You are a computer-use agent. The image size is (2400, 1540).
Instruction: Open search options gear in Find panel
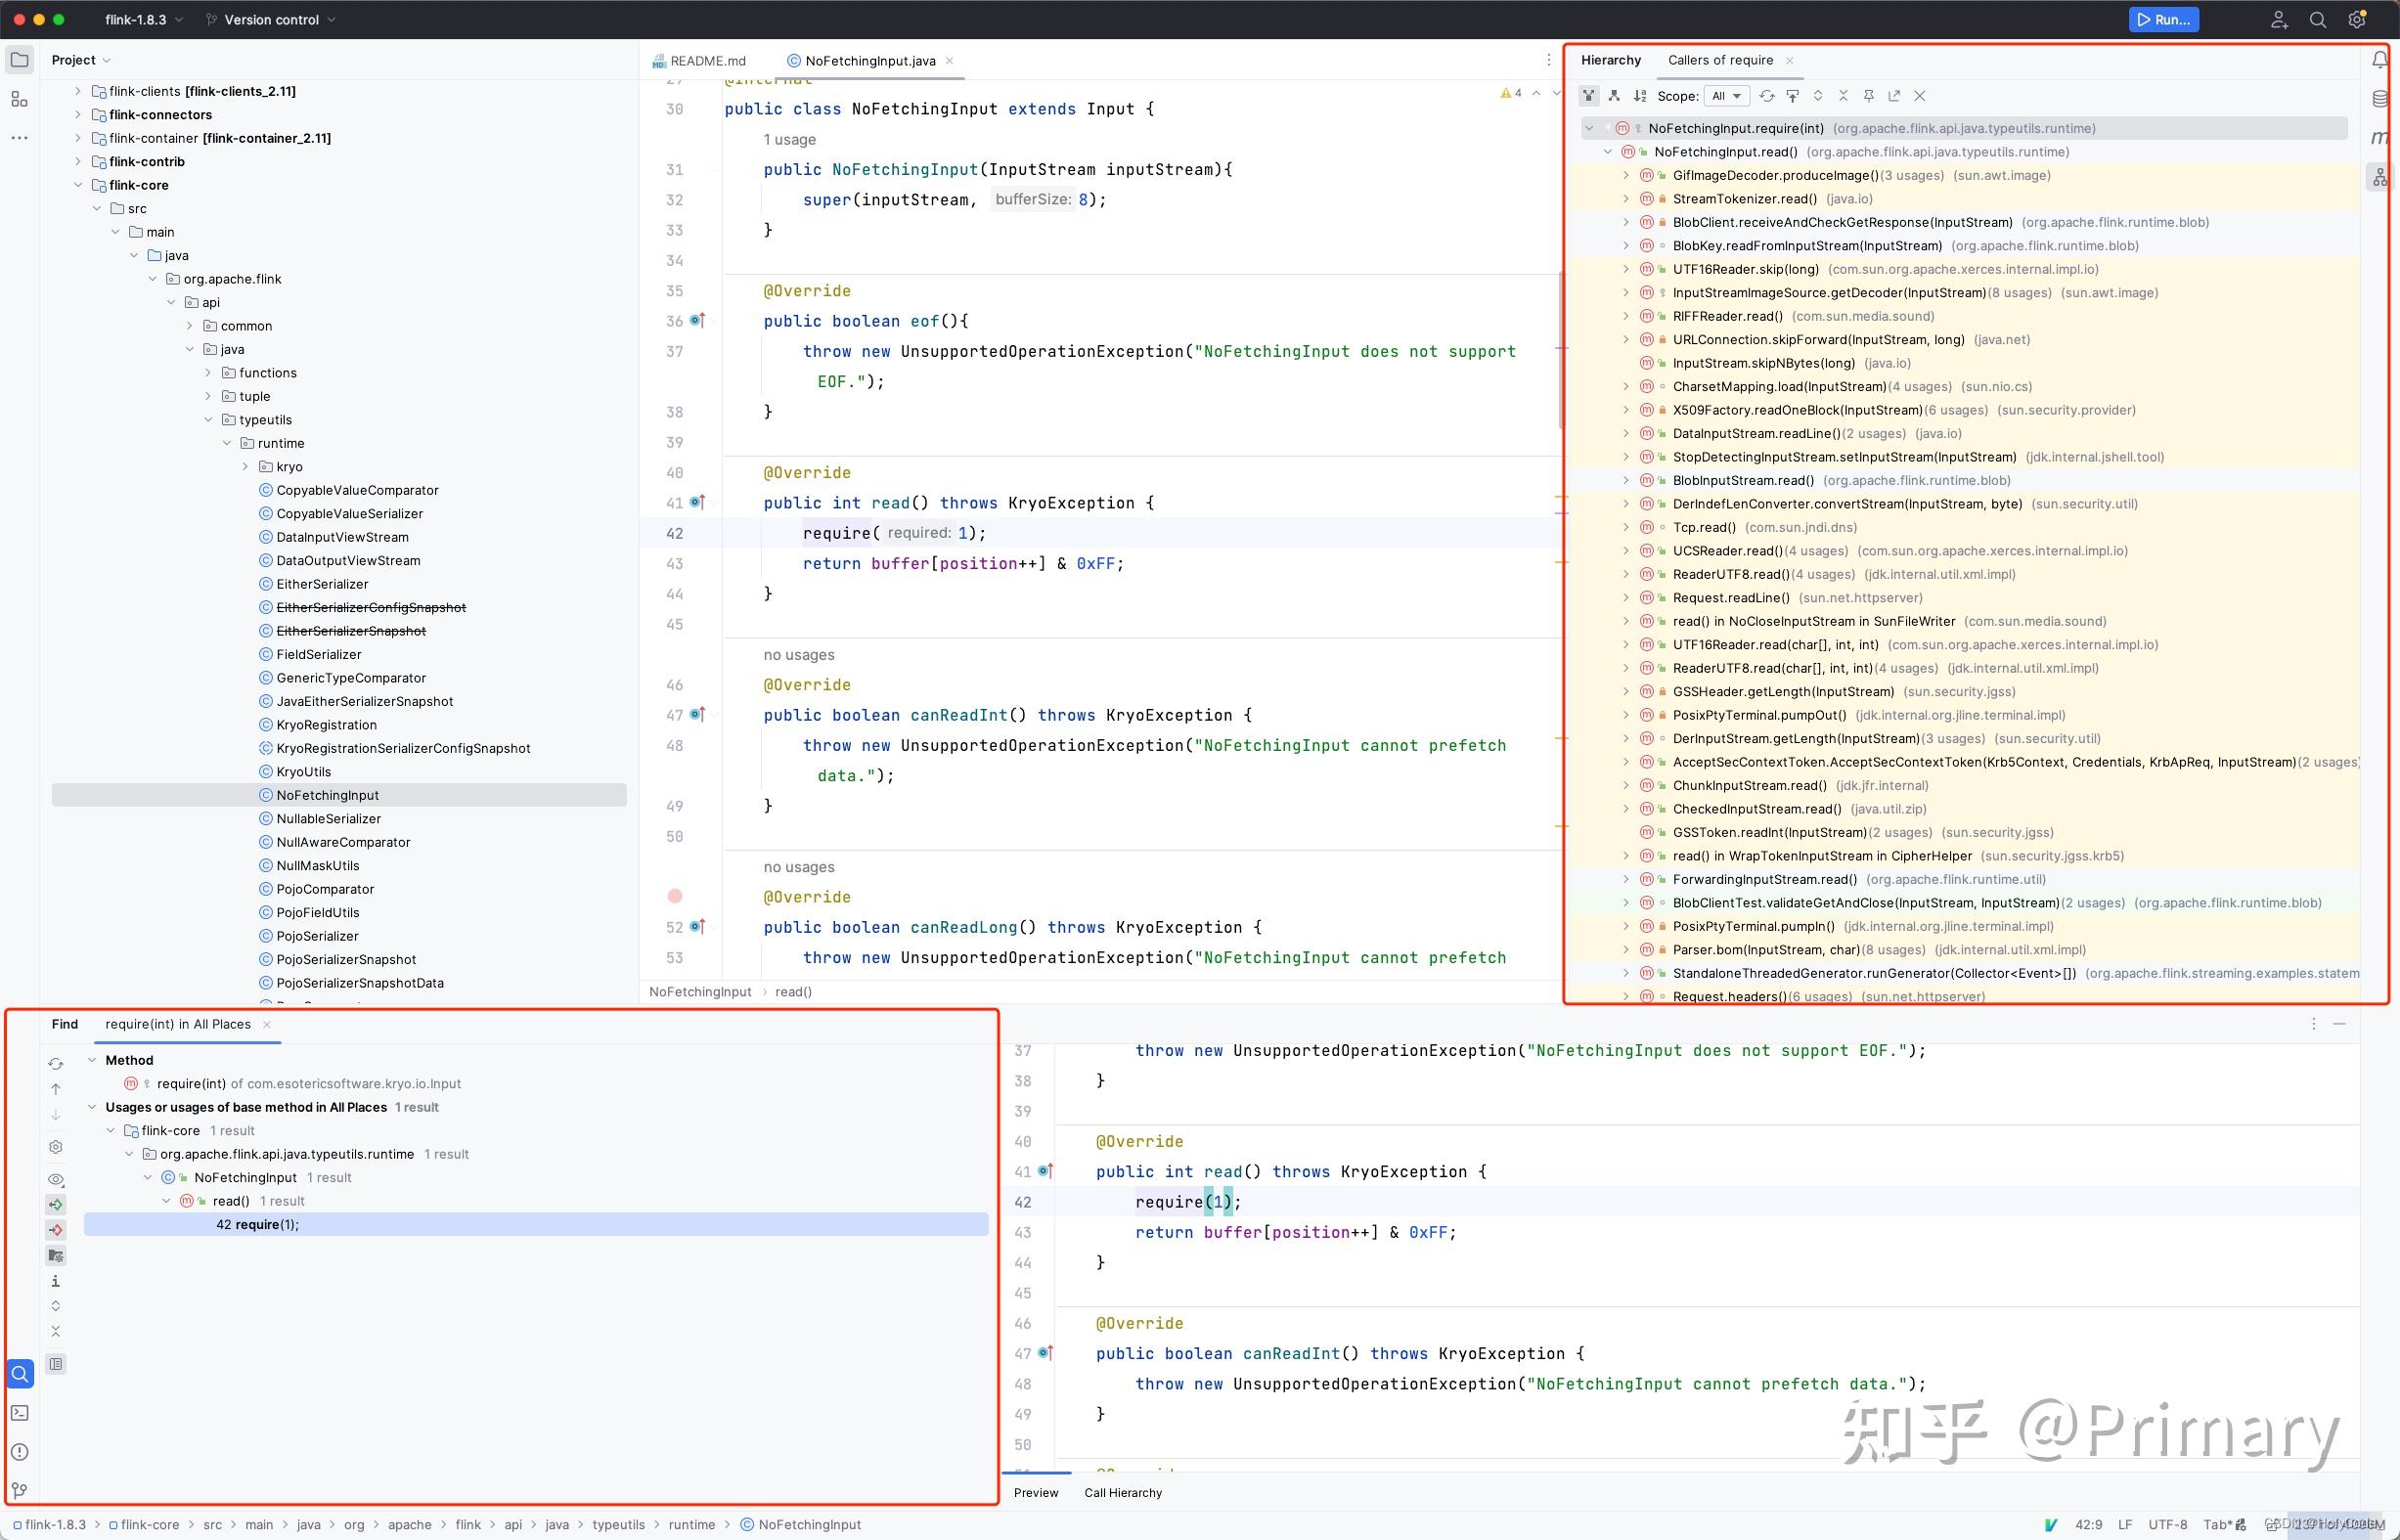56,1147
